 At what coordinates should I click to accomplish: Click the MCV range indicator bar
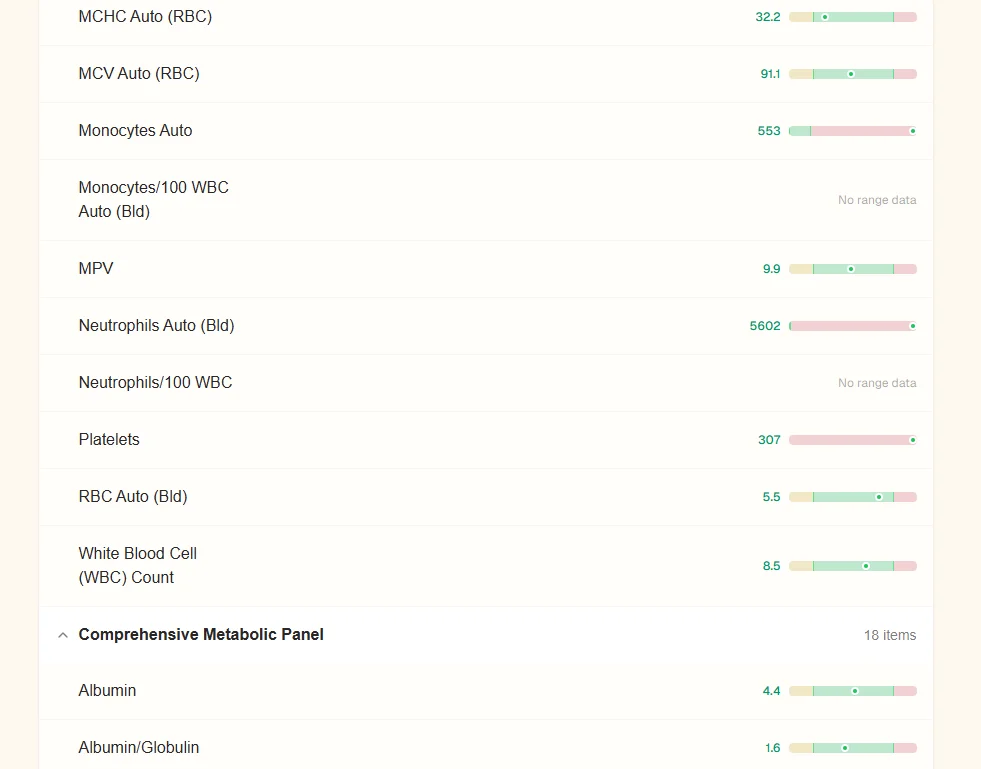(853, 74)
